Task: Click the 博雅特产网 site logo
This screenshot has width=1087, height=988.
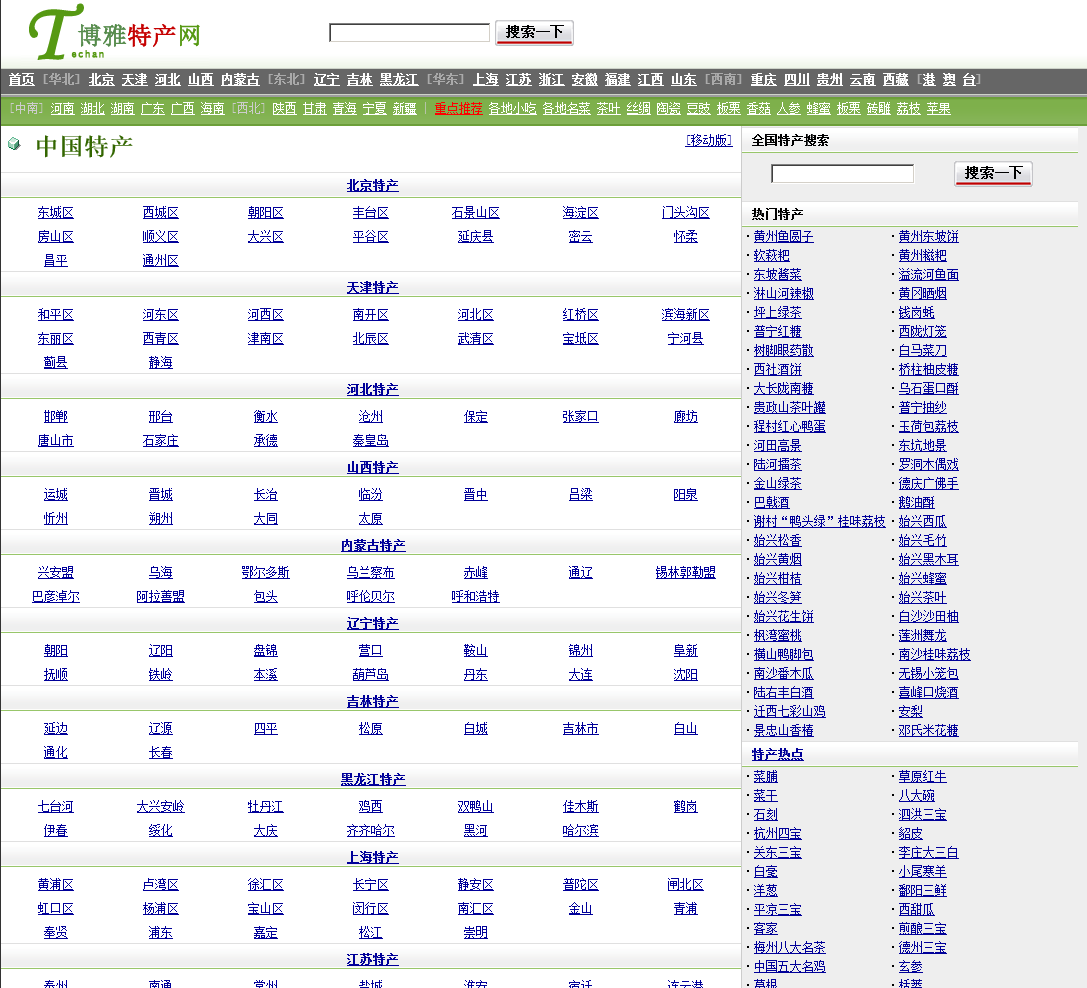Action: pyautogui.click(x=114, y=33)
